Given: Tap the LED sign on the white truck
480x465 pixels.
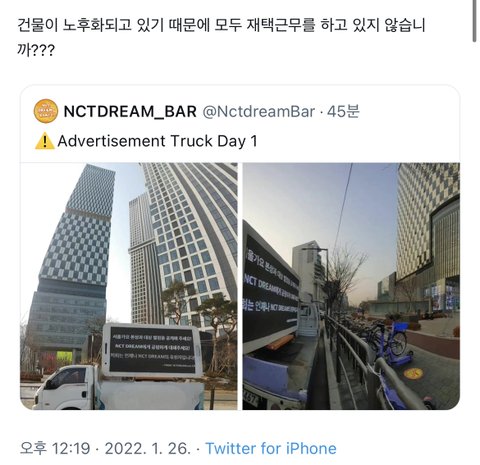Looking at the screenshot, I should coord(152,350).
